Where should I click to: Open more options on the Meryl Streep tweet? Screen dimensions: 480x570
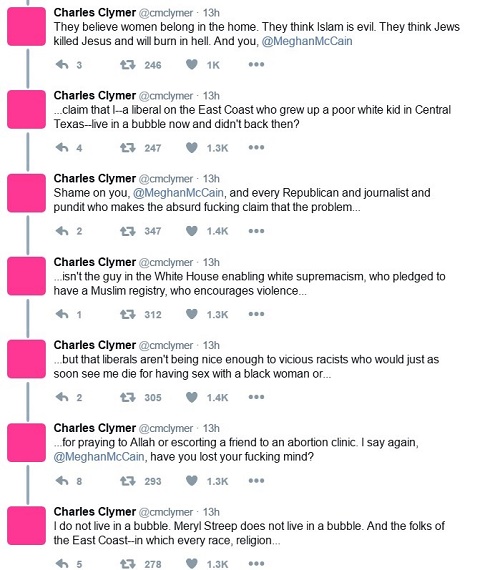[256, 564]
